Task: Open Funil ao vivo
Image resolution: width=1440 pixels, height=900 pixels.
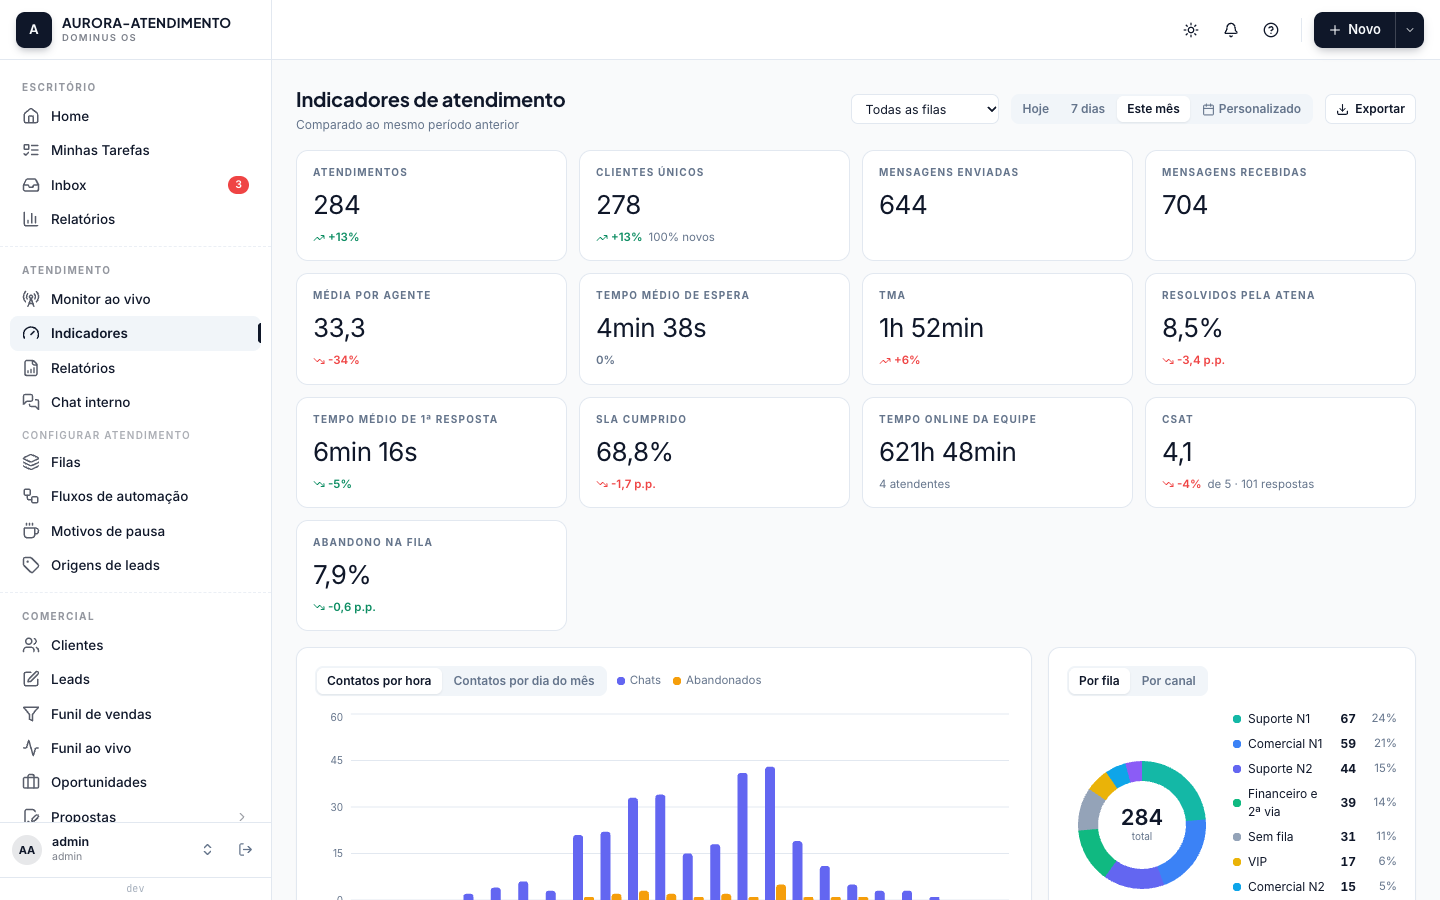Action: point(135,748)
